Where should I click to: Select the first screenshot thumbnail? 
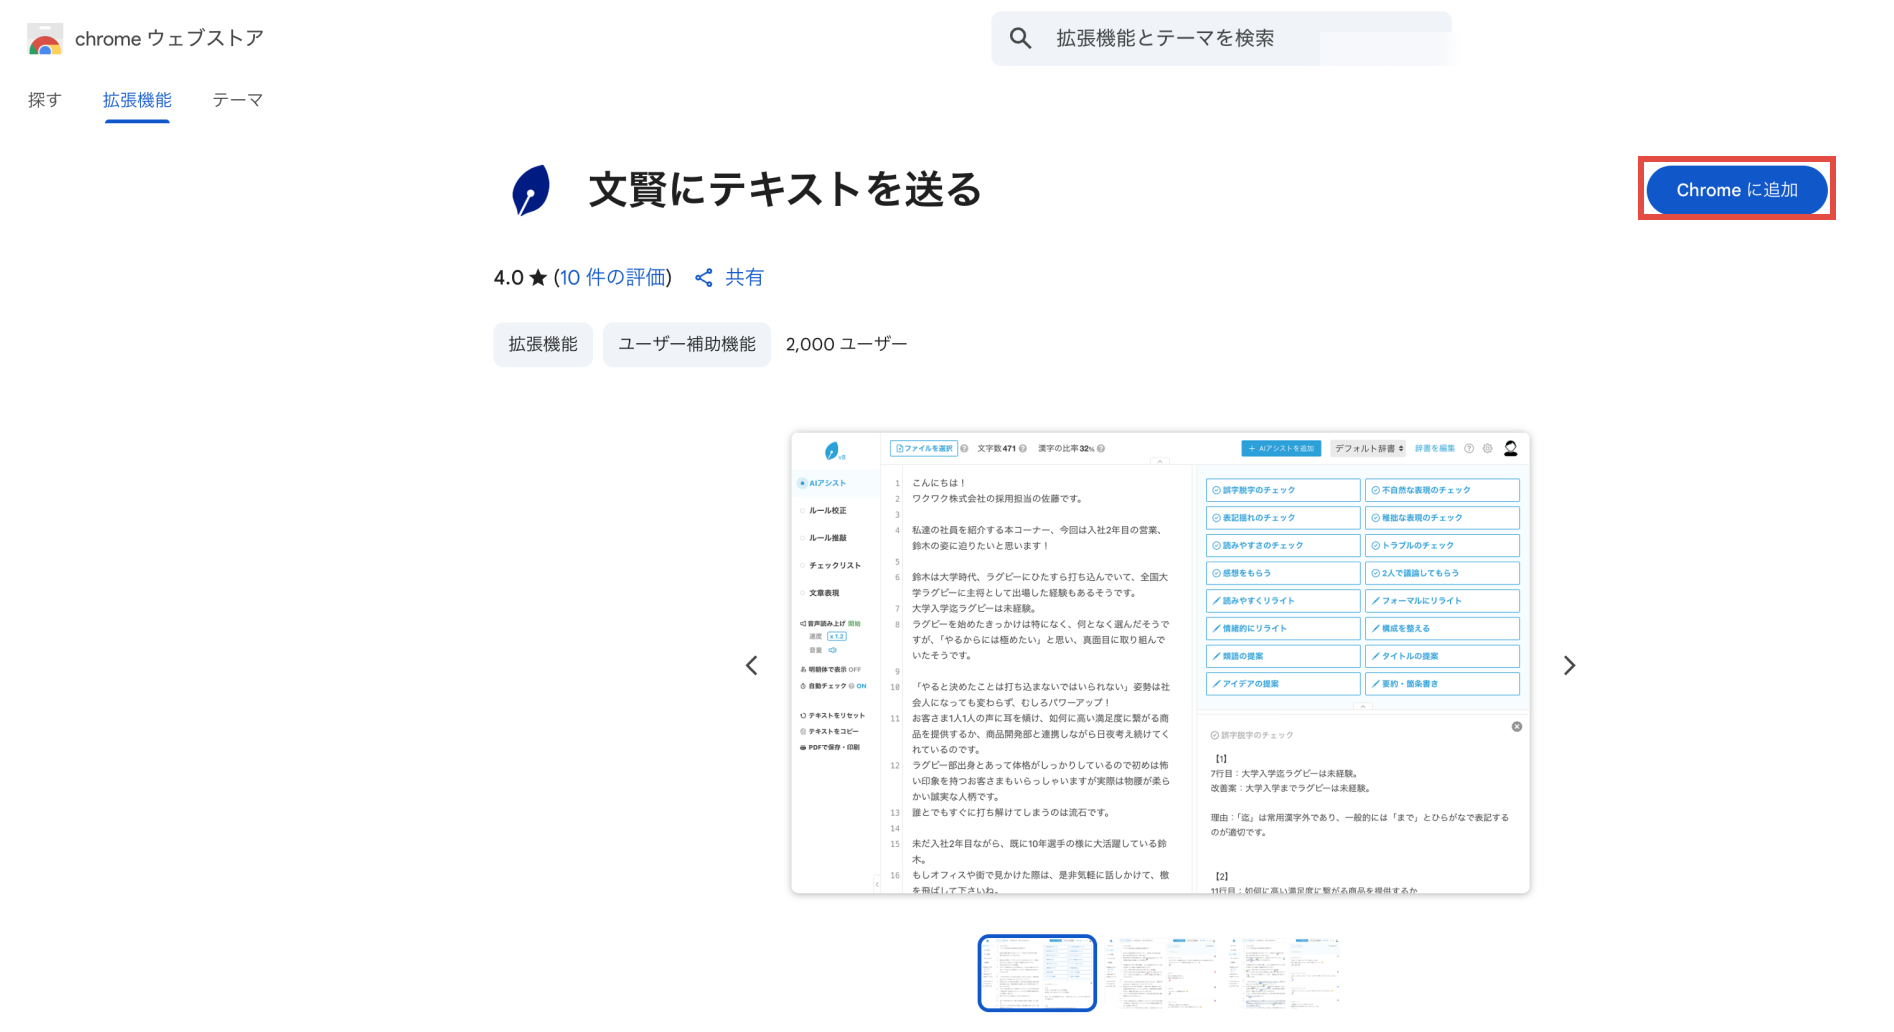[x=1037, y=973]
